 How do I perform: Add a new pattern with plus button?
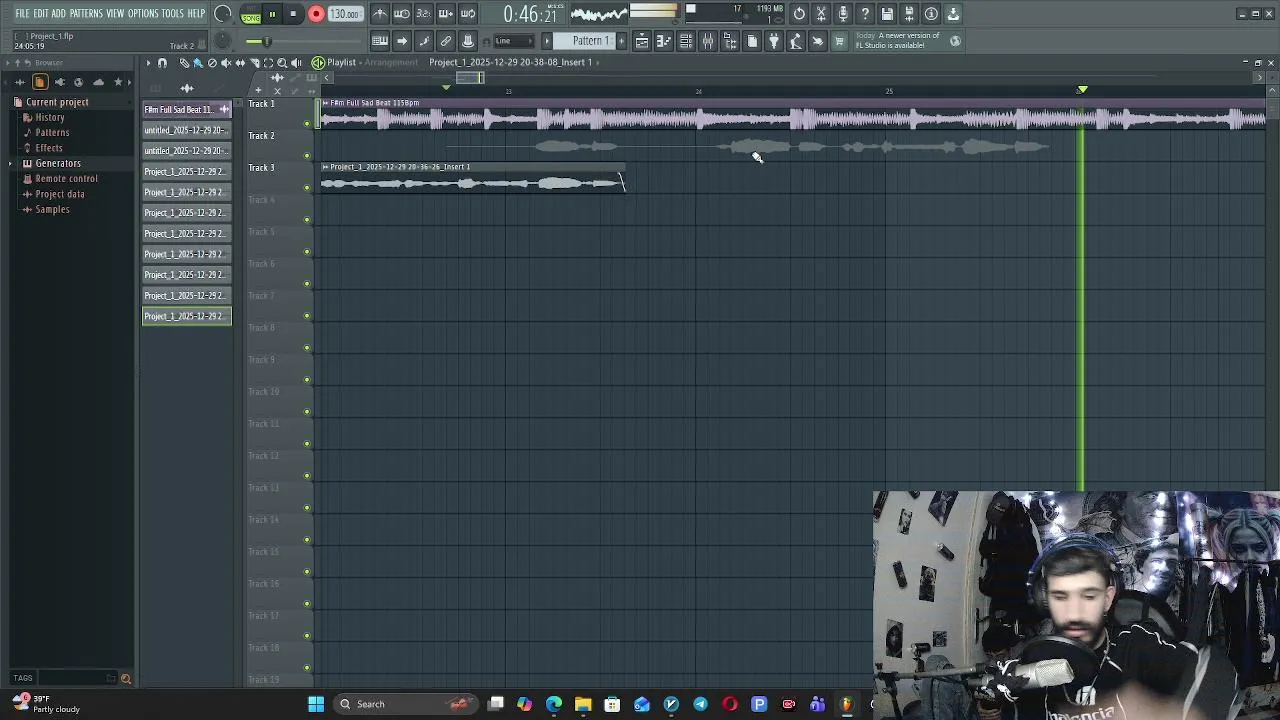[x=621, y=41]
